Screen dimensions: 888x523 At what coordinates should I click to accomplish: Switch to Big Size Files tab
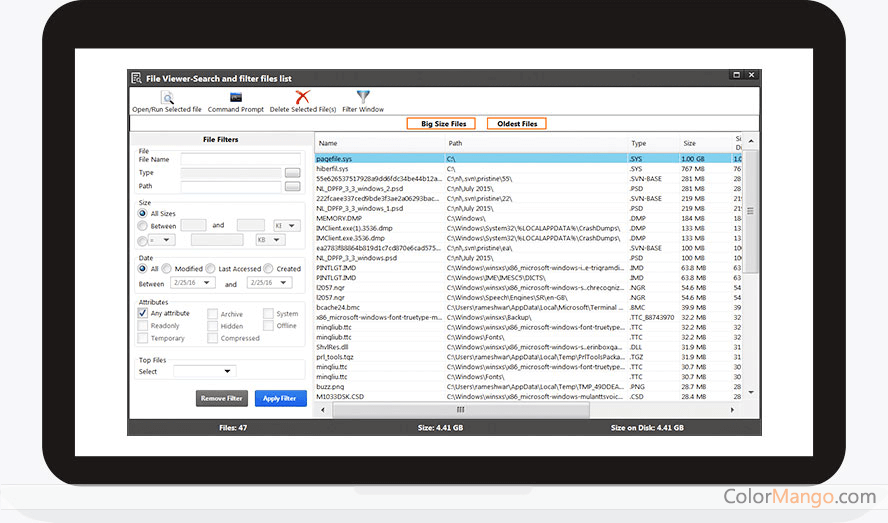(x=442, y=124)
